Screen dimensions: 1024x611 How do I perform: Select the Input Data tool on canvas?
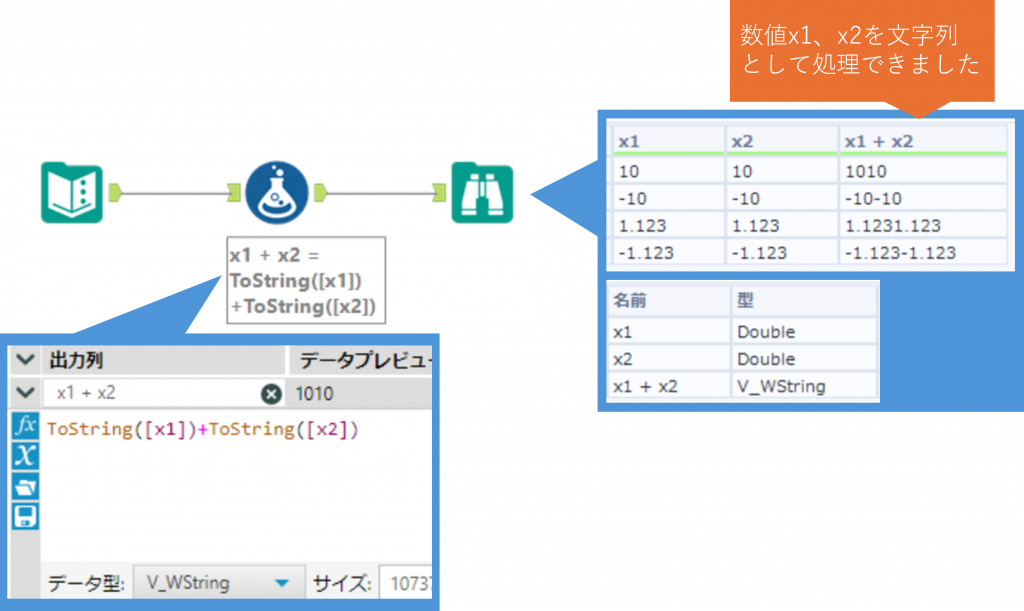click(x=73, y=192)
